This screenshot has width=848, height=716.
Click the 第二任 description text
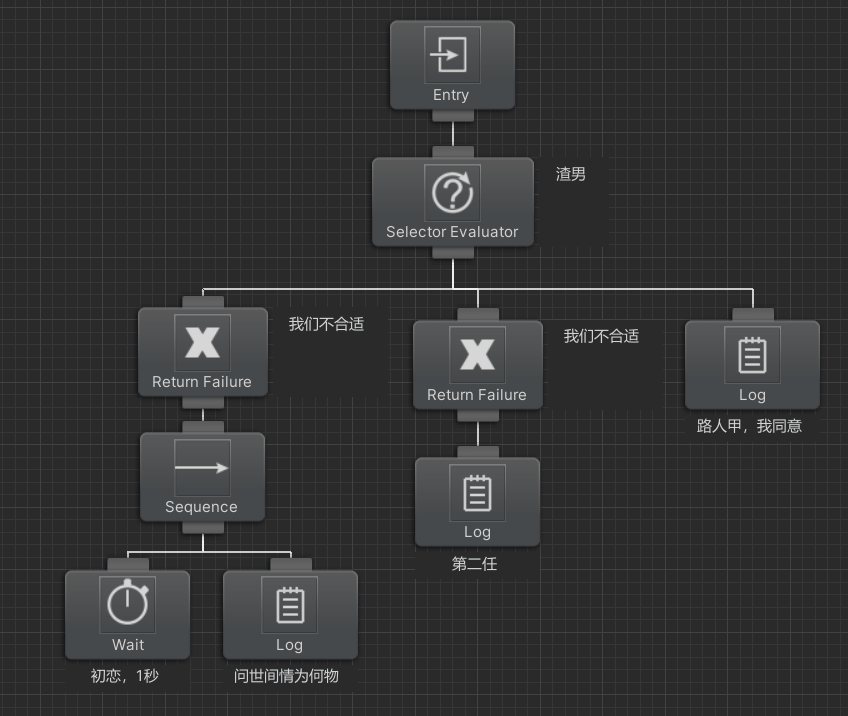(474, 564)
